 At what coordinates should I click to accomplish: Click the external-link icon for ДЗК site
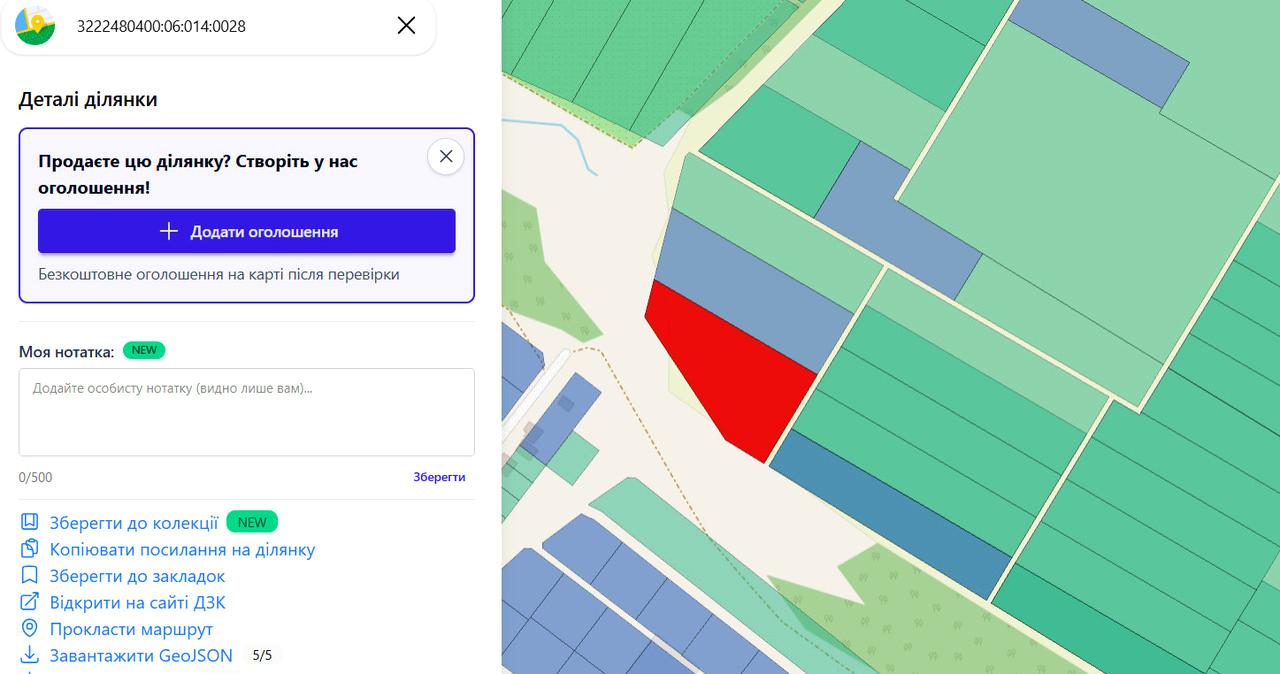[30, 602]
